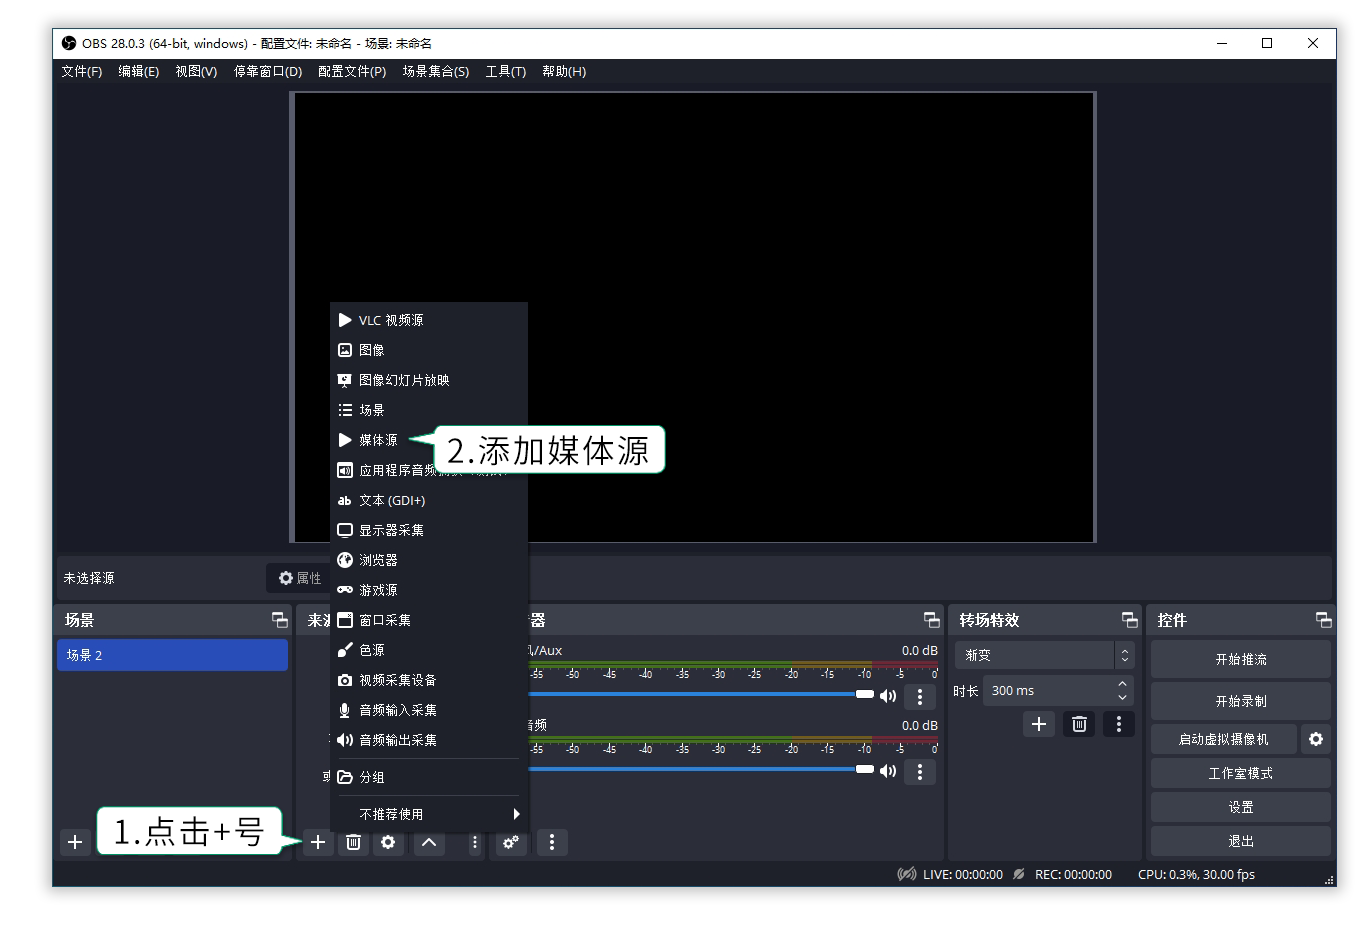The height and width of the screenshot is (927, 1365).
Task: Mute the desktop audio channel speaker
Action: click(888, 771)
